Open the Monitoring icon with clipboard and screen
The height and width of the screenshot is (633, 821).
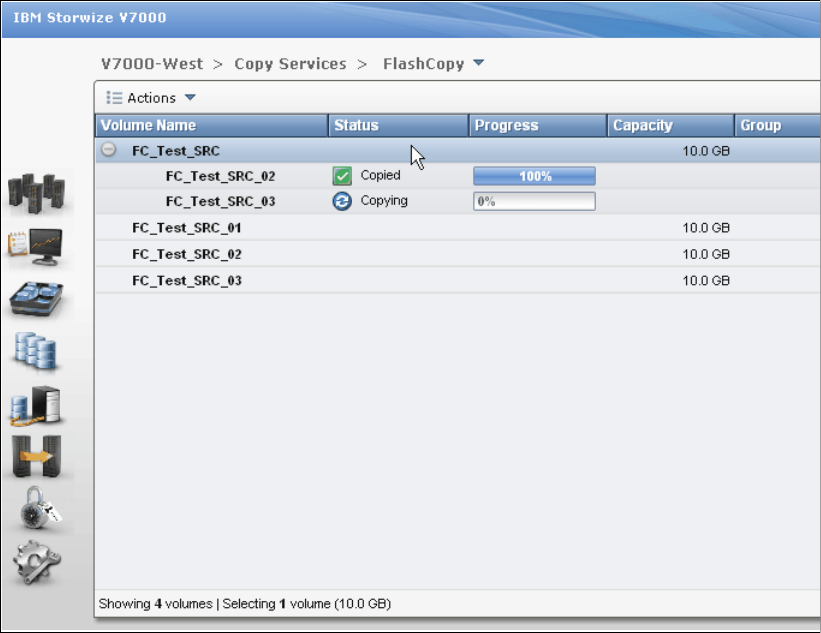point(36,247)
